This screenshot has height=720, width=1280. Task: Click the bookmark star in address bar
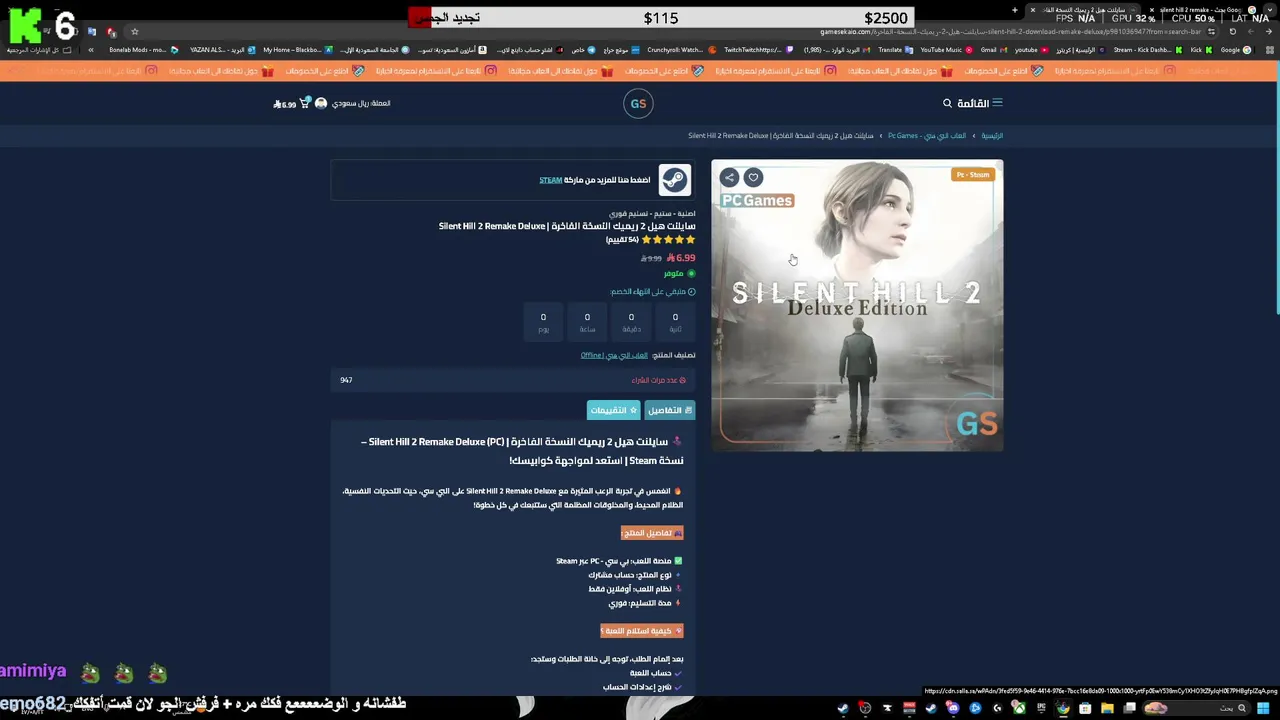coord(135,32)
